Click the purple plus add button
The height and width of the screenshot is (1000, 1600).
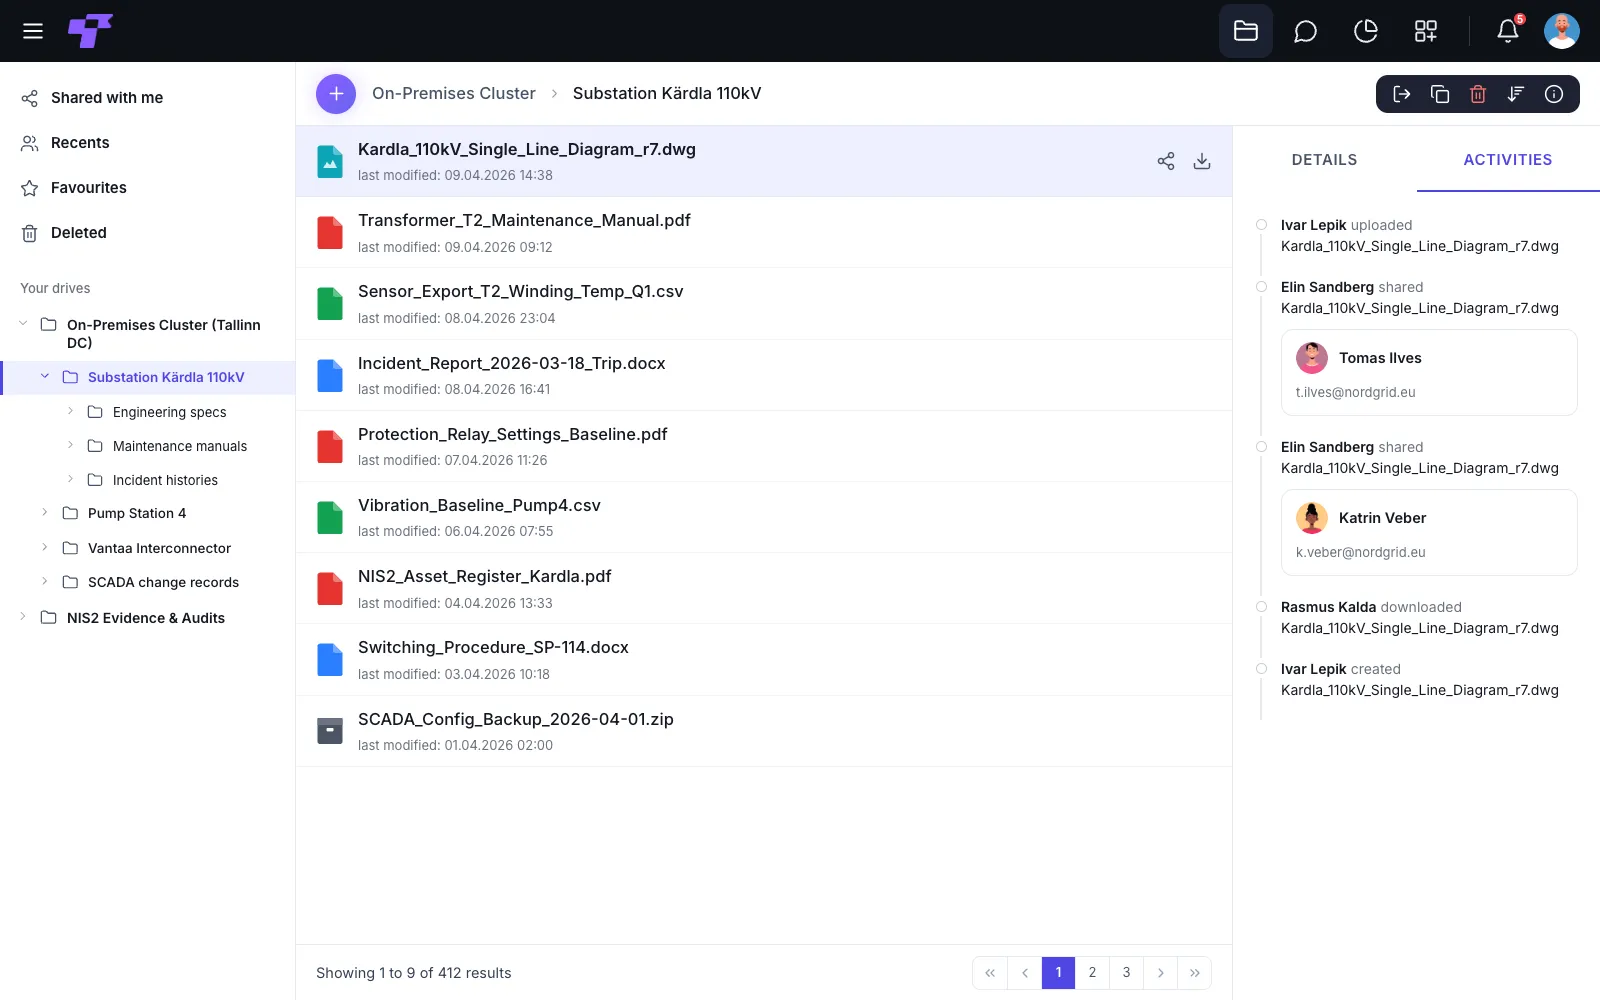click(x=336, y=94)
